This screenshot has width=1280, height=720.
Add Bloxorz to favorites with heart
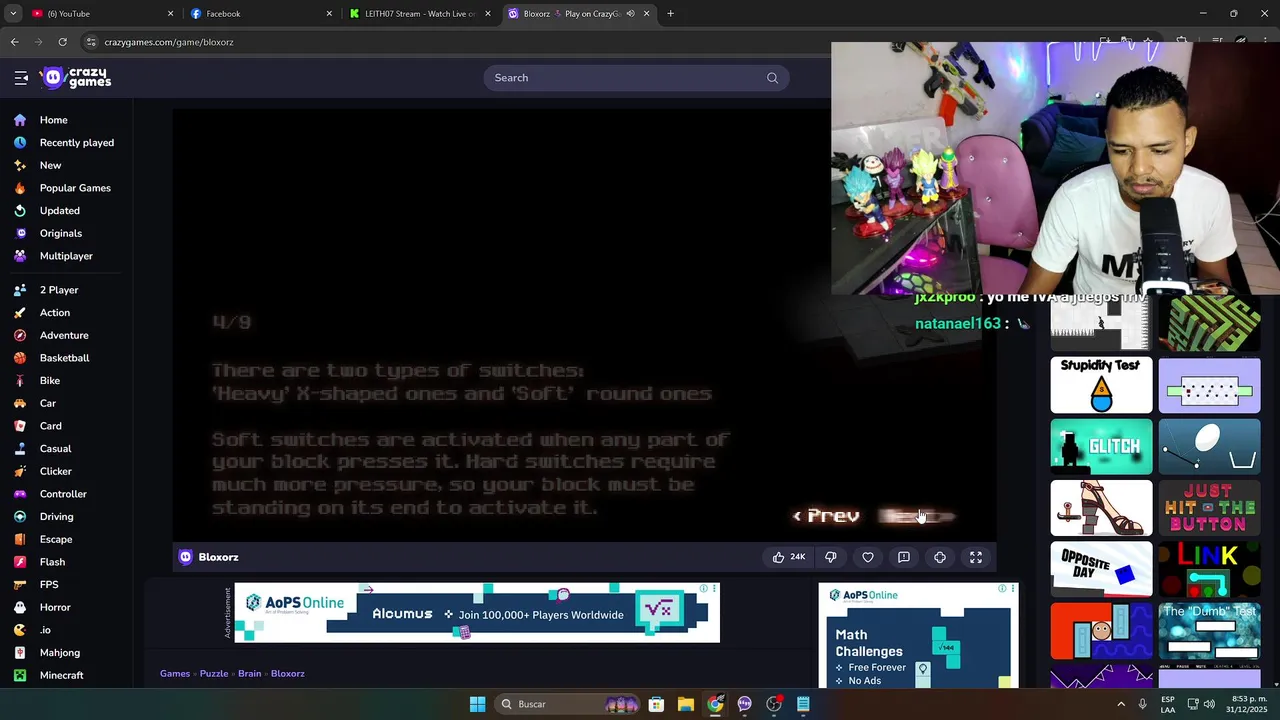[x=868, y=557]
